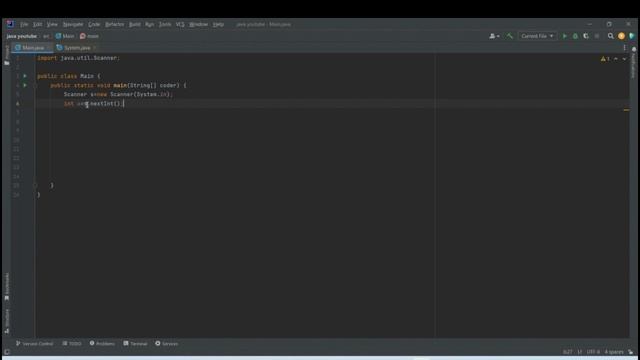Toggle tool window bars icon

(7, 352)
